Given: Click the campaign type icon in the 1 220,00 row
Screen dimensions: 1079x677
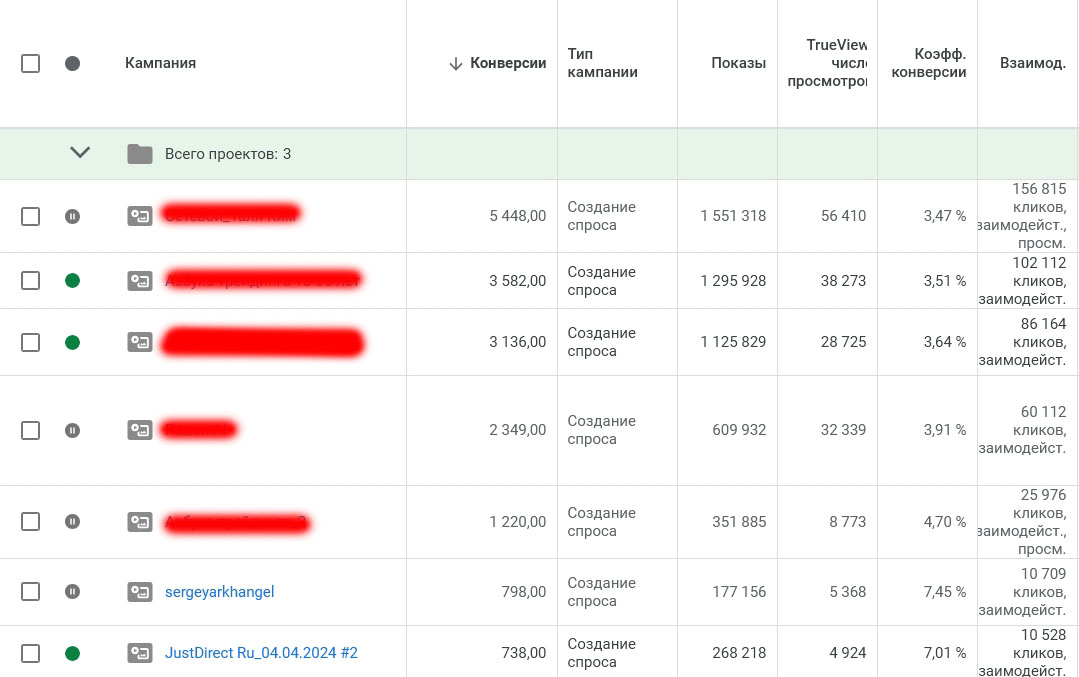Looking at the screenshot, I should (x=140, y=522).
